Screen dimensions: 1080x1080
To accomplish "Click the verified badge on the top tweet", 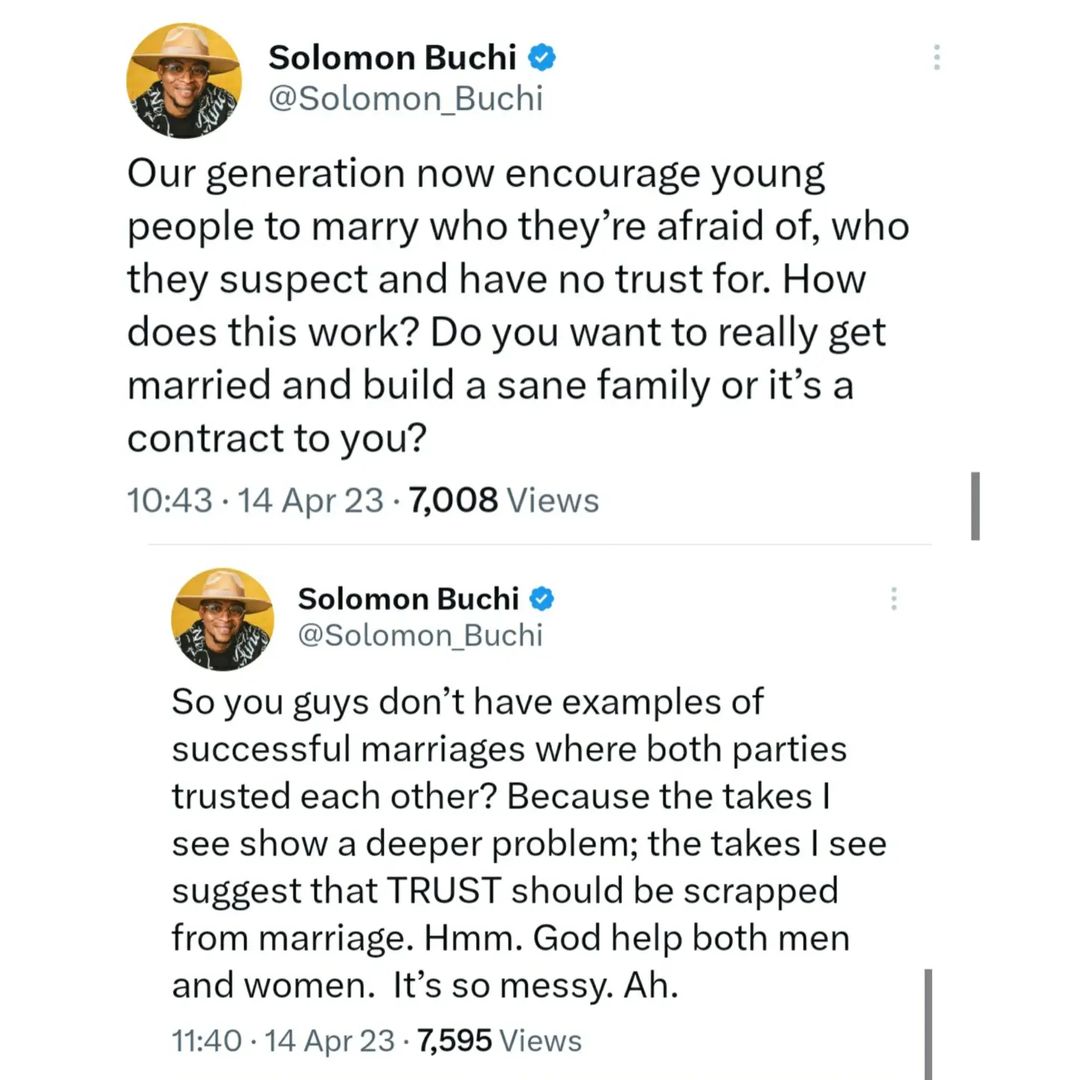I will 542,59.
